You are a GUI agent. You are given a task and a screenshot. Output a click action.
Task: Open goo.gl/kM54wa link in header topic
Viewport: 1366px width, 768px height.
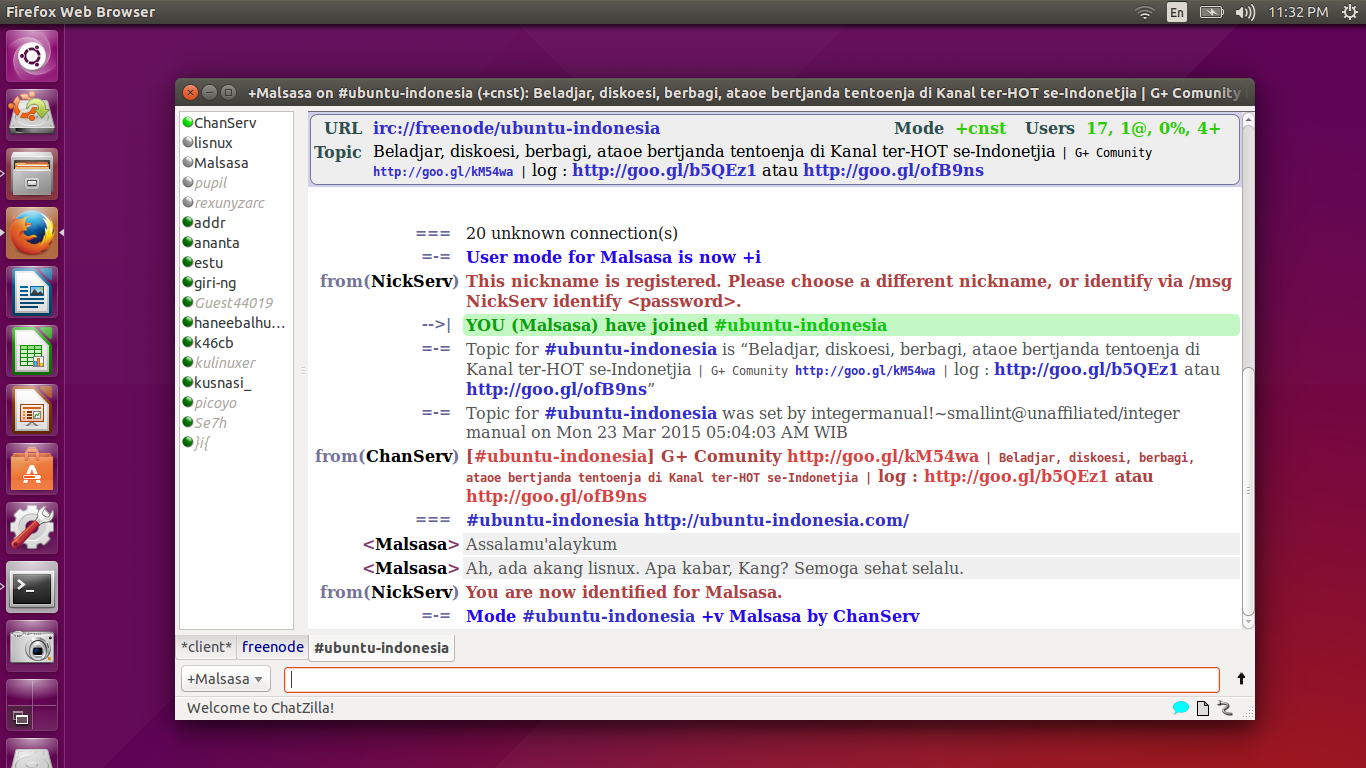click(x=443, y=171)
